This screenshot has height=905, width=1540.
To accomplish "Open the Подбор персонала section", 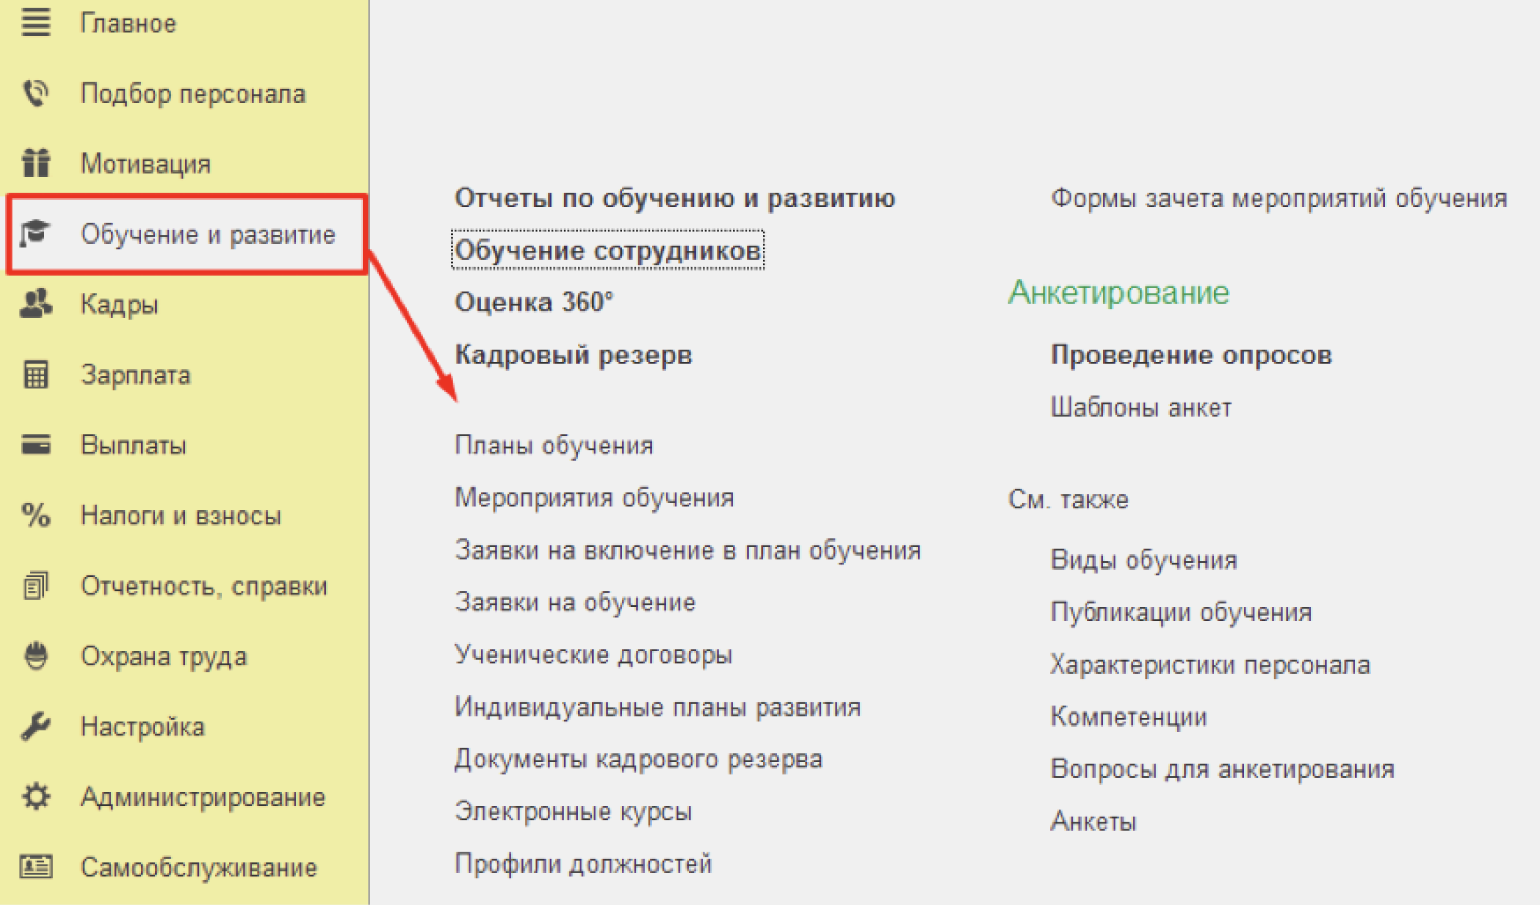I will pyautogui.click(x=193, y=94).
